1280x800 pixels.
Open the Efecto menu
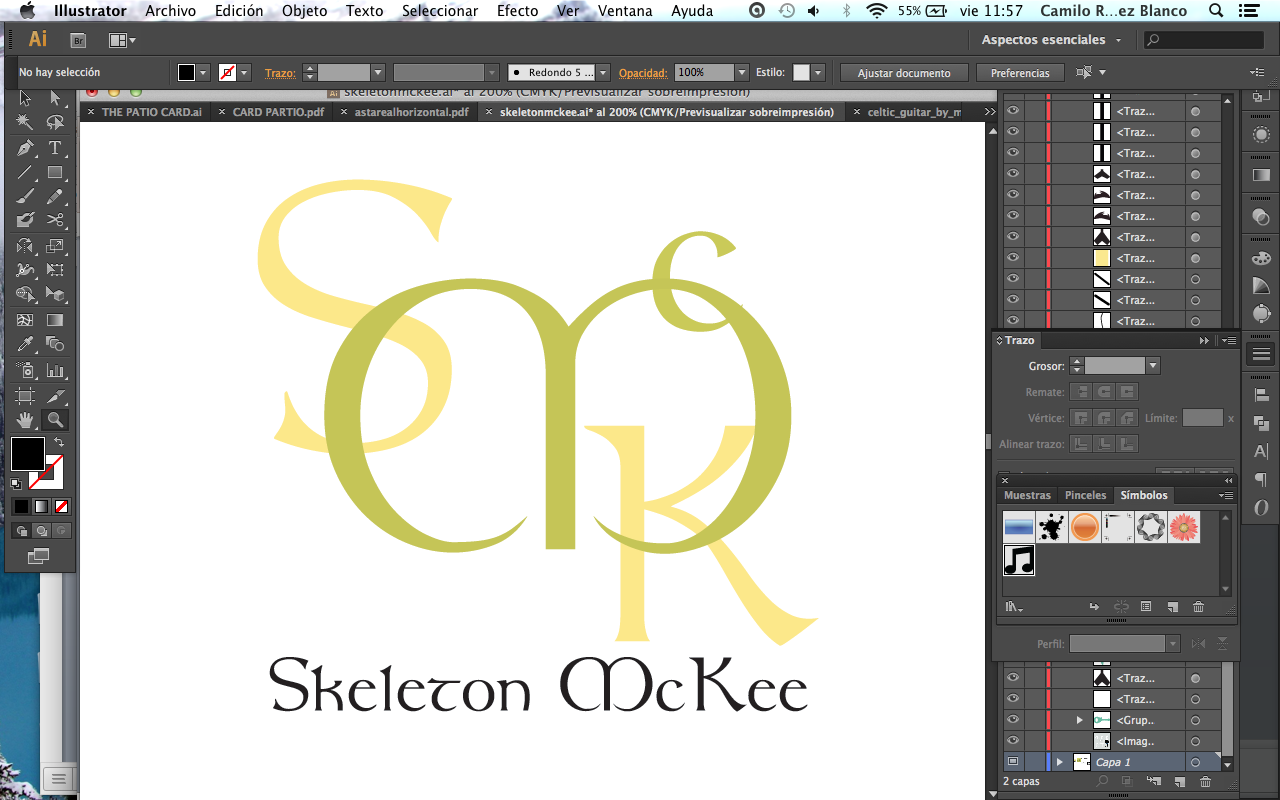click(x=516, y=11)
